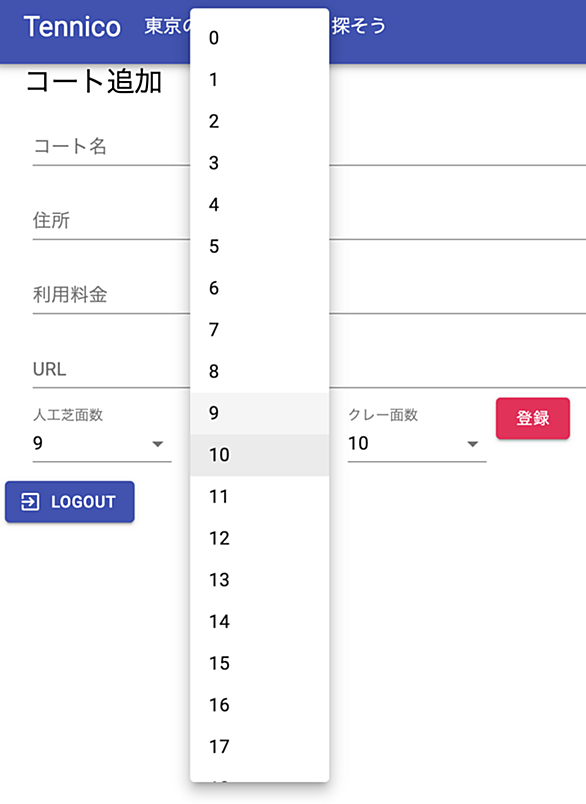Viewport: 586px width, 804px height.
Task: Focus the URL input field
Action: click(309, 369)
